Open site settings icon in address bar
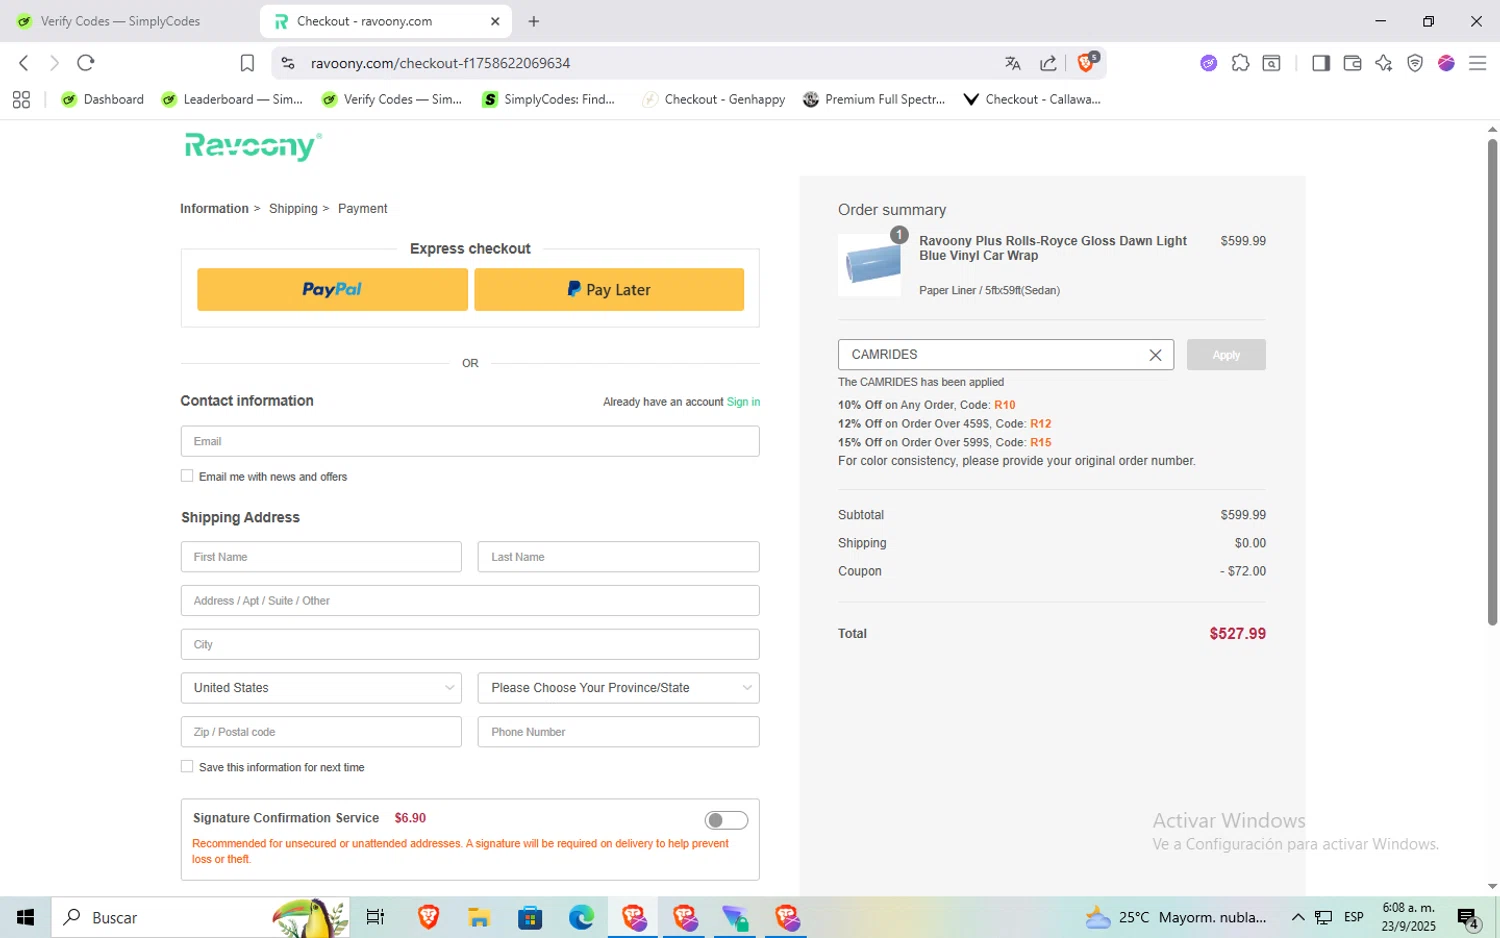The width and height of the screenshot is (1500, 938). pyautogui.click(x=288, y=63)
